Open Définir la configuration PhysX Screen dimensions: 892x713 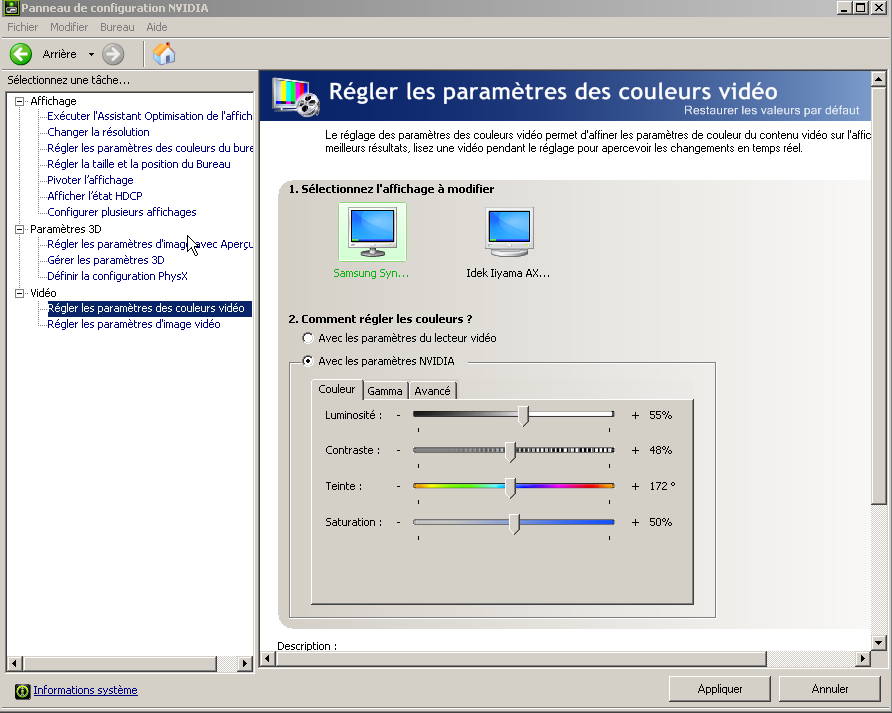tap(117, 276)
